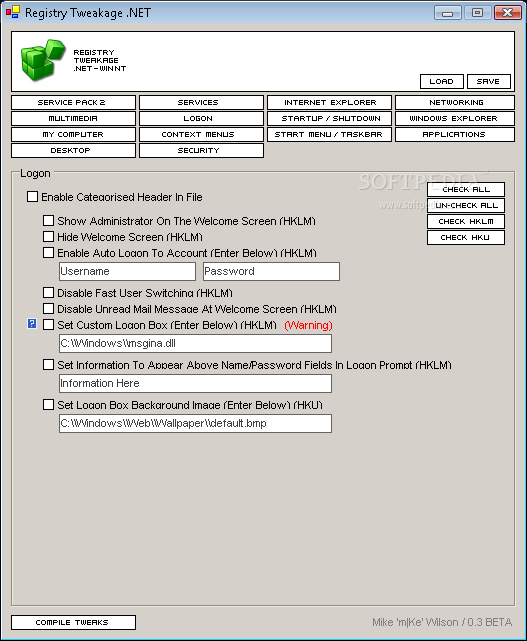The height and width of the screenshot is (641, 527).
Task: Click the green Registry Tweakage cube logo
Action: (43, 60)
